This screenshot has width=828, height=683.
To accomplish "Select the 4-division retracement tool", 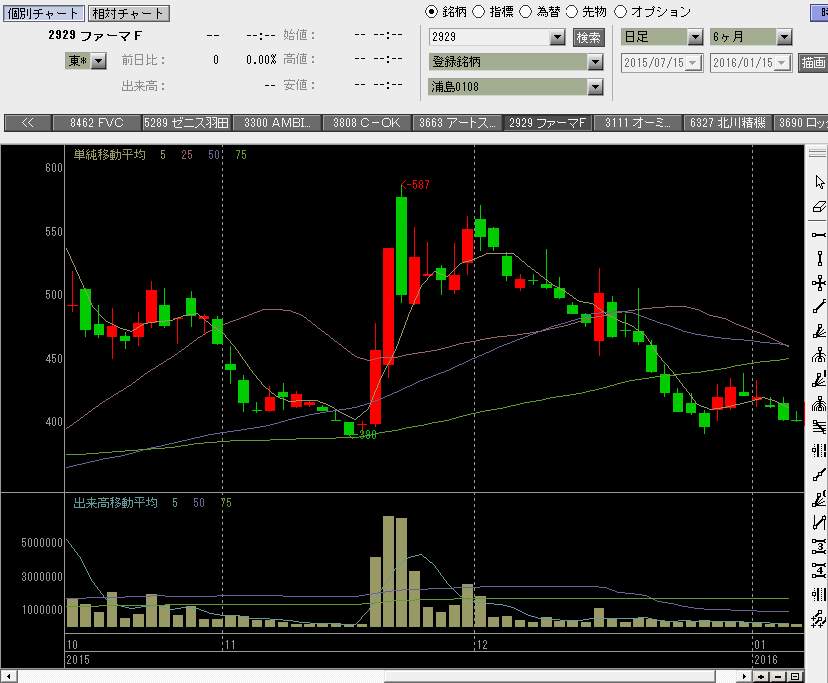I will [818, 570].
